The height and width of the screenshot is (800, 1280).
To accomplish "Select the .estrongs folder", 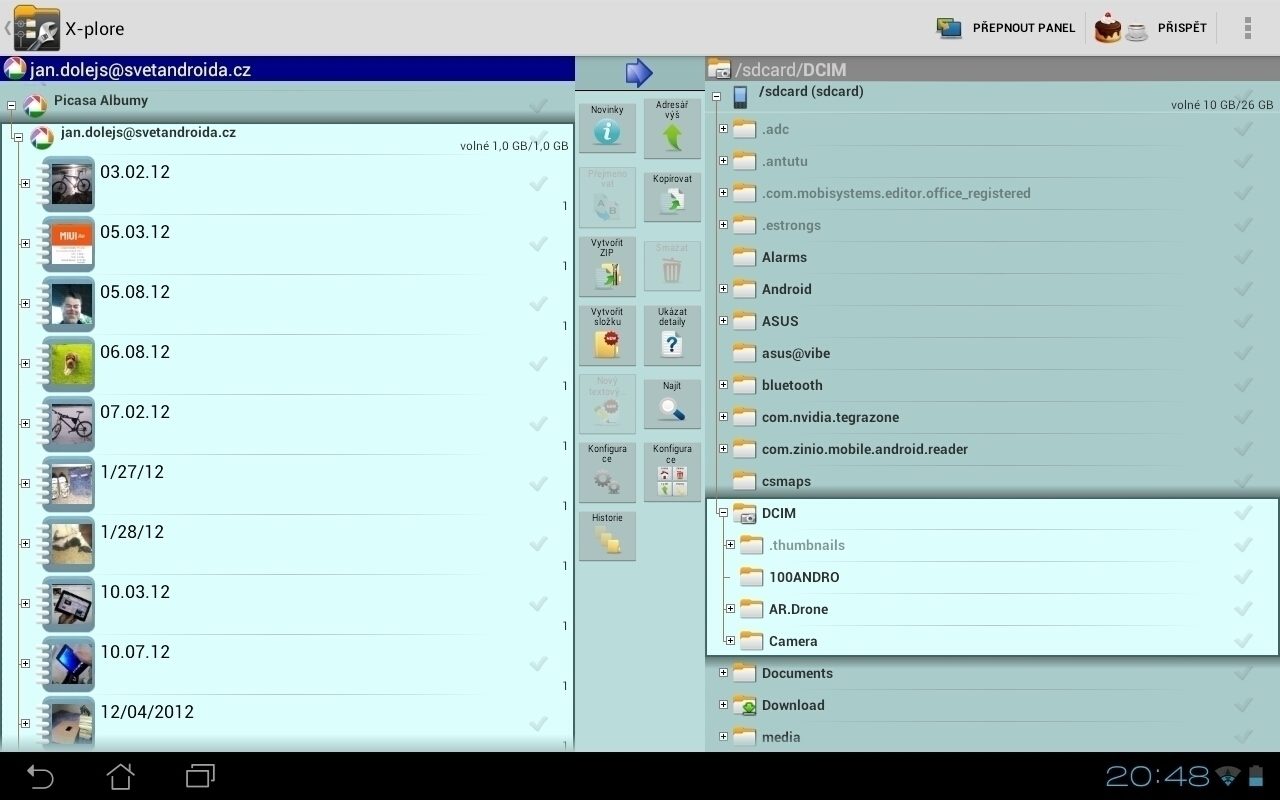I will (x=992, y=225).
